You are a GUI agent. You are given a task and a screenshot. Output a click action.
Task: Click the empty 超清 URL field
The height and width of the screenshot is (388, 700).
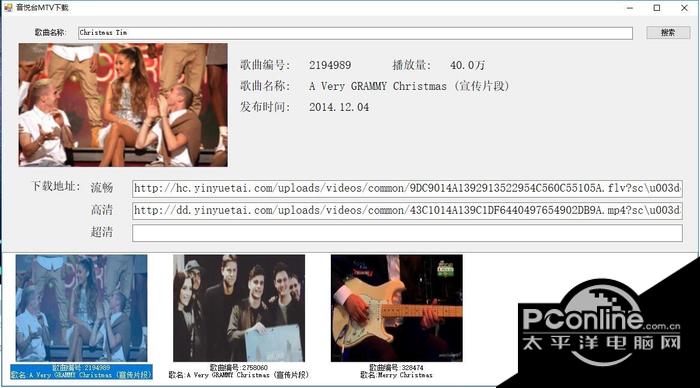point(407,233)
